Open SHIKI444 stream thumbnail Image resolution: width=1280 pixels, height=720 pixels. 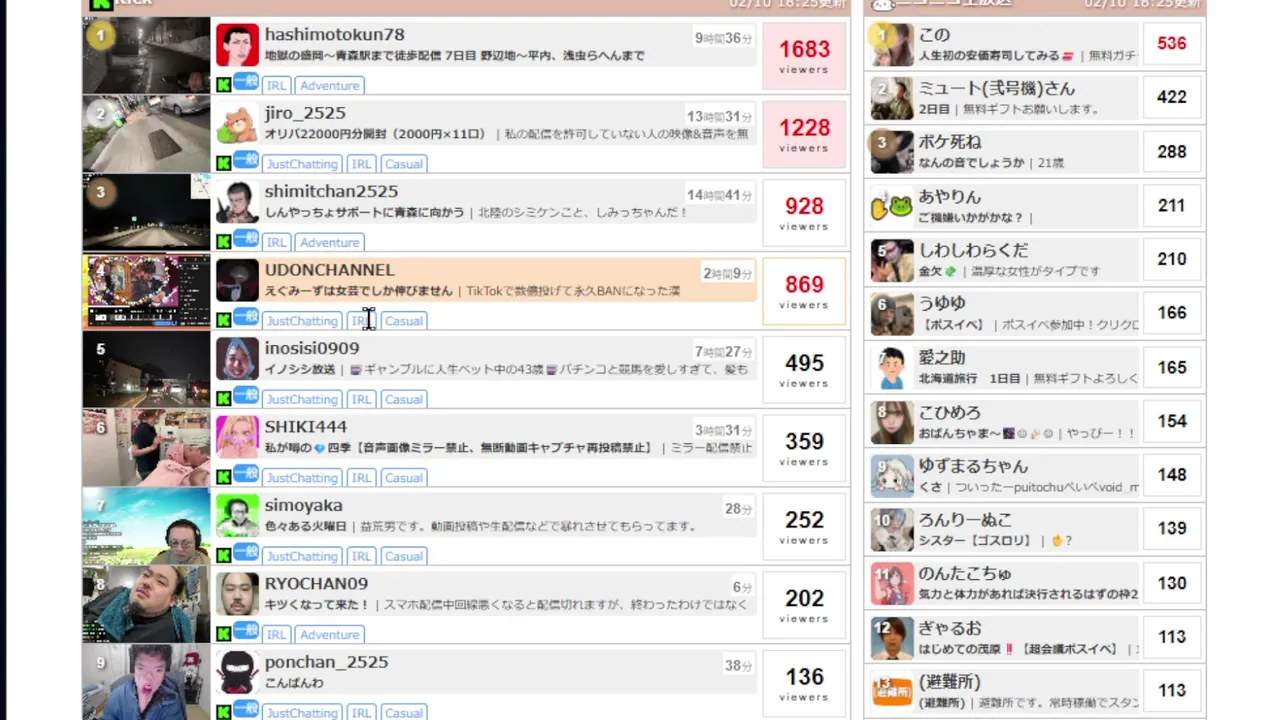tap(146, 448)
